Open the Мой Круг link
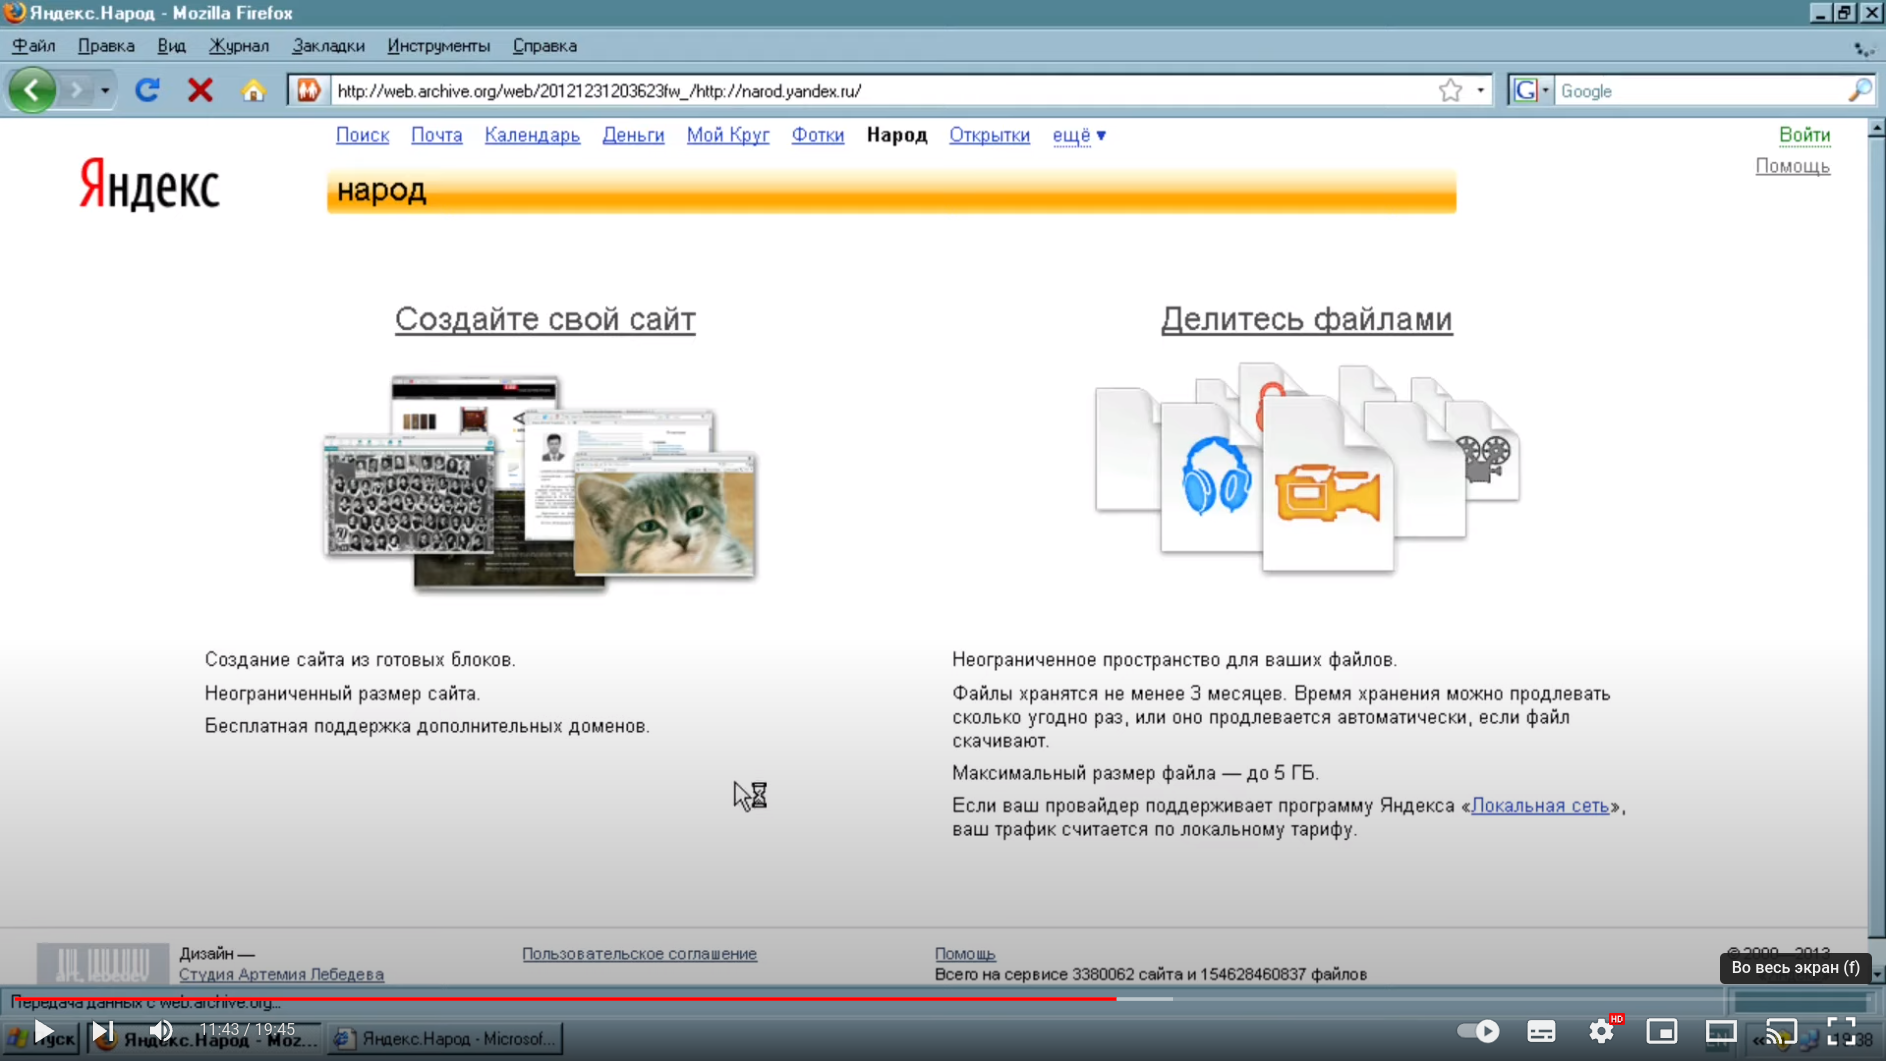The height and width of the screenshot is (1061, 1886). [x=727, y=135]
